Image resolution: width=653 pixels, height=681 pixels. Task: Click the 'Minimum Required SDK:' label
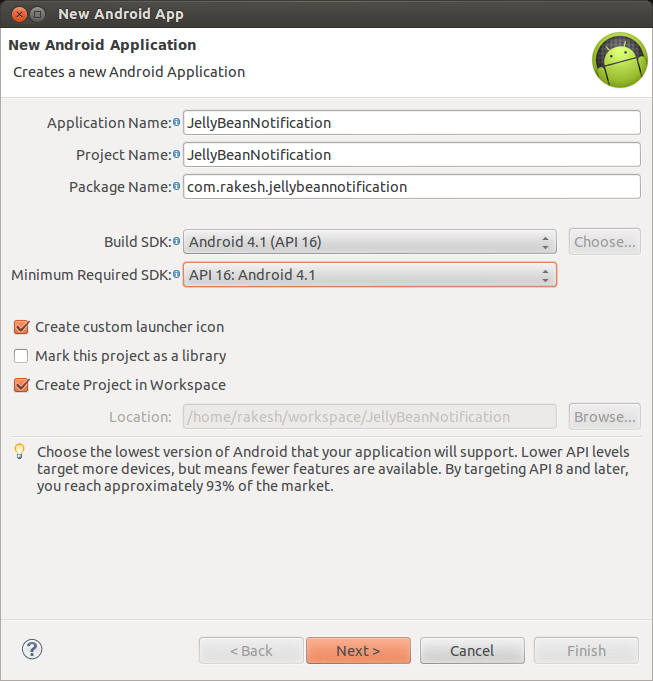pos(92,275)
